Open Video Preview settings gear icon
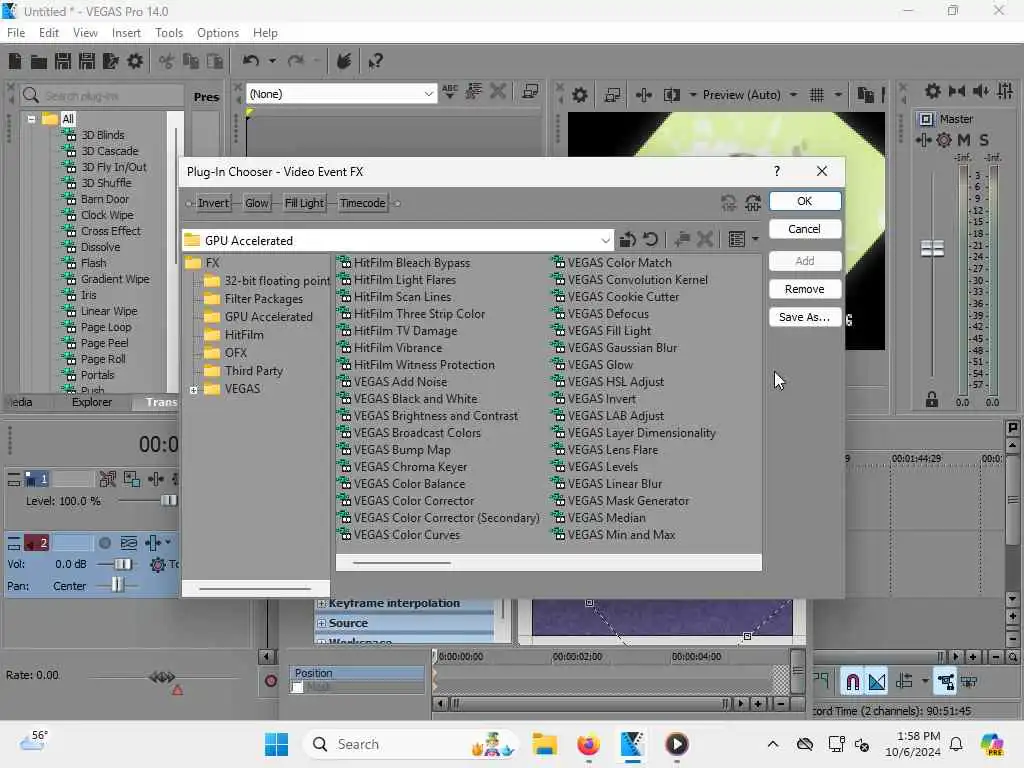This screenshot has height=768, width=1024. click(x=579, y=95)
